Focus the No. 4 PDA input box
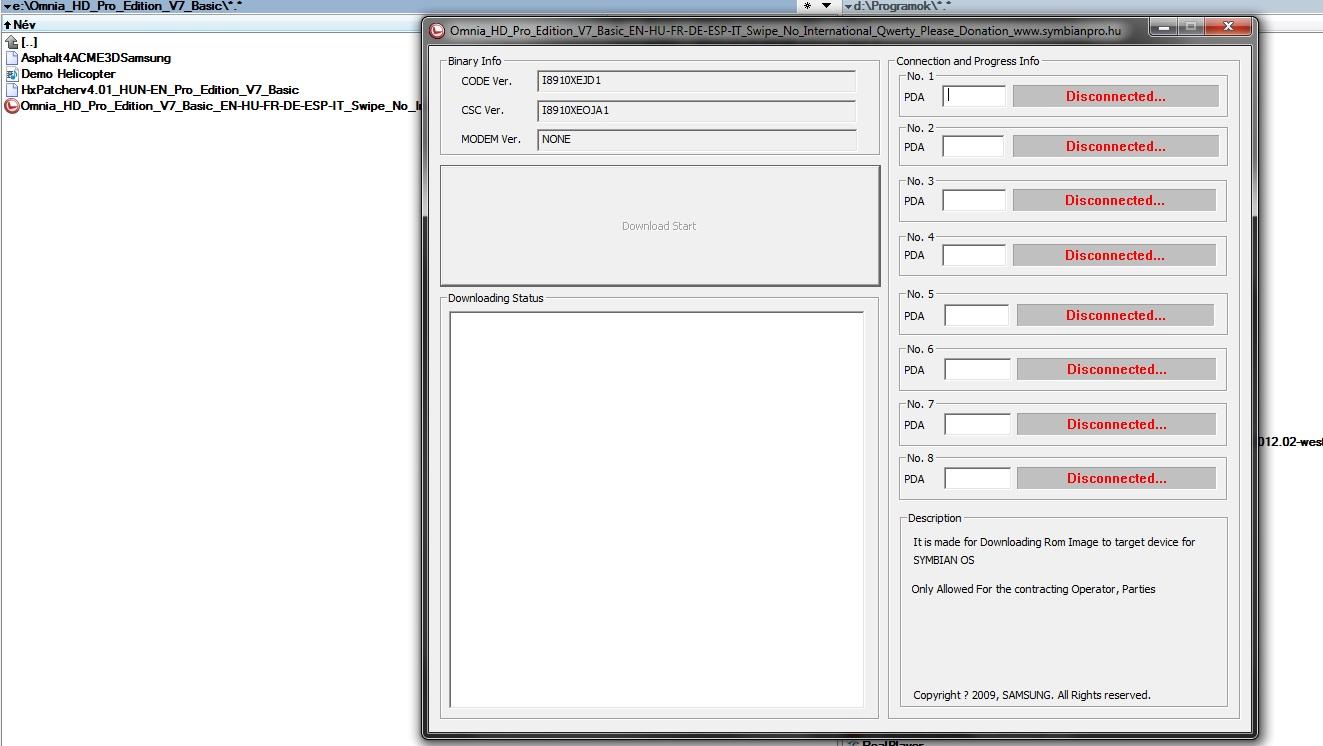Viewport: 1323px width, 746px height. point(974,255)
